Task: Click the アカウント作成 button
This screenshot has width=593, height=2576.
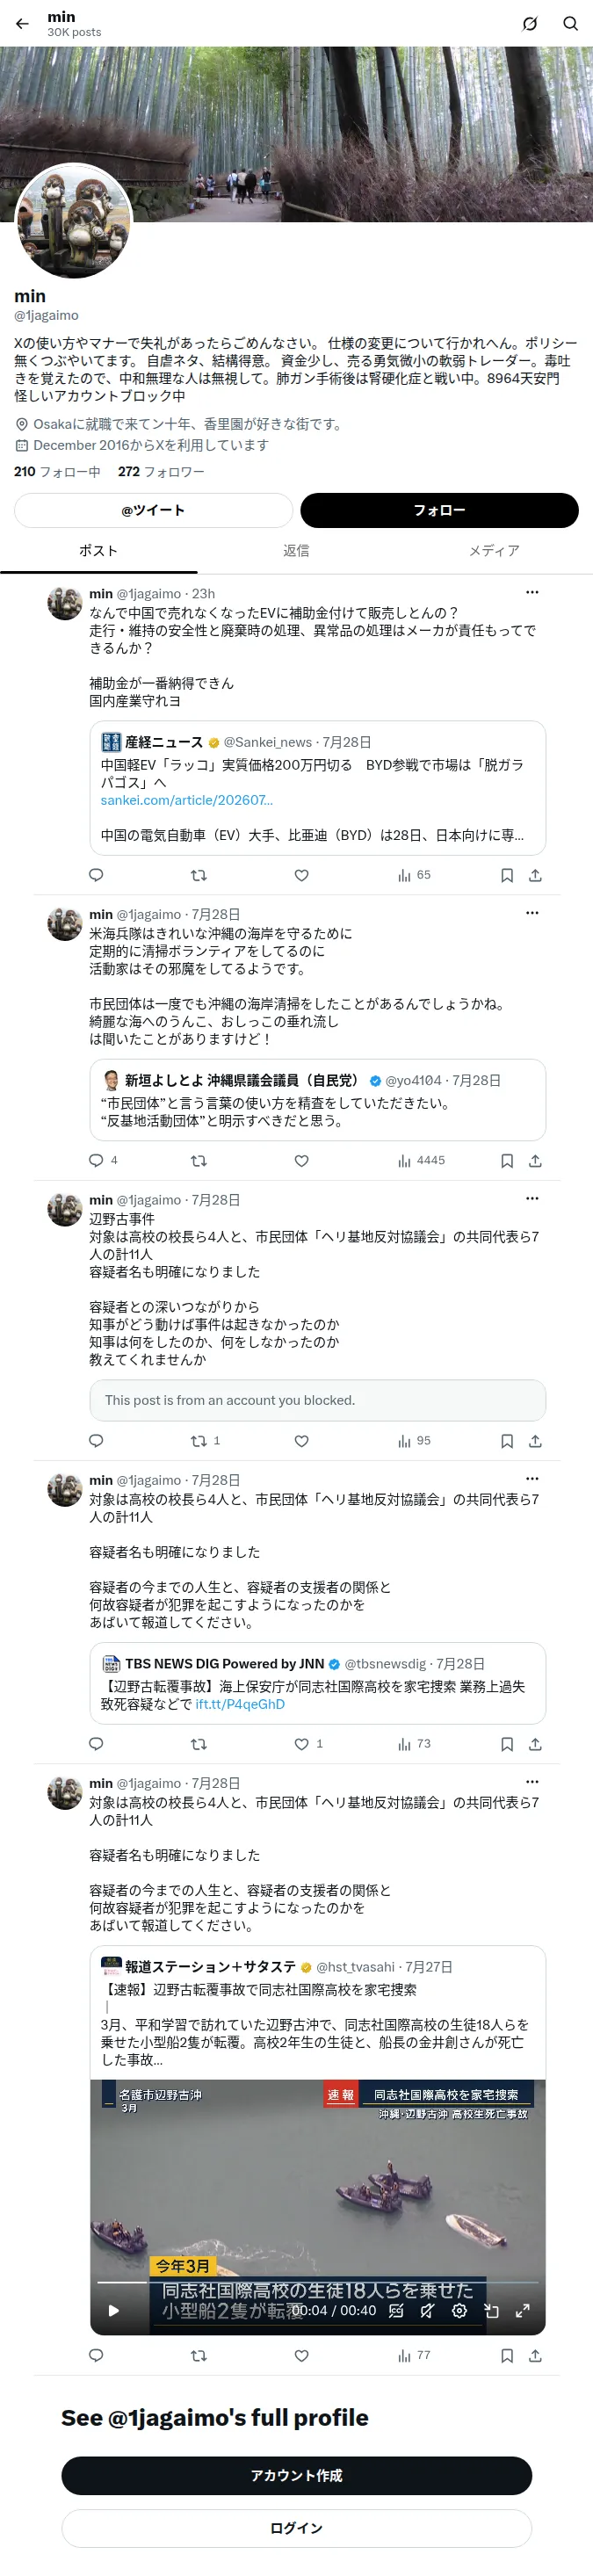Action: coord(296,2475)
